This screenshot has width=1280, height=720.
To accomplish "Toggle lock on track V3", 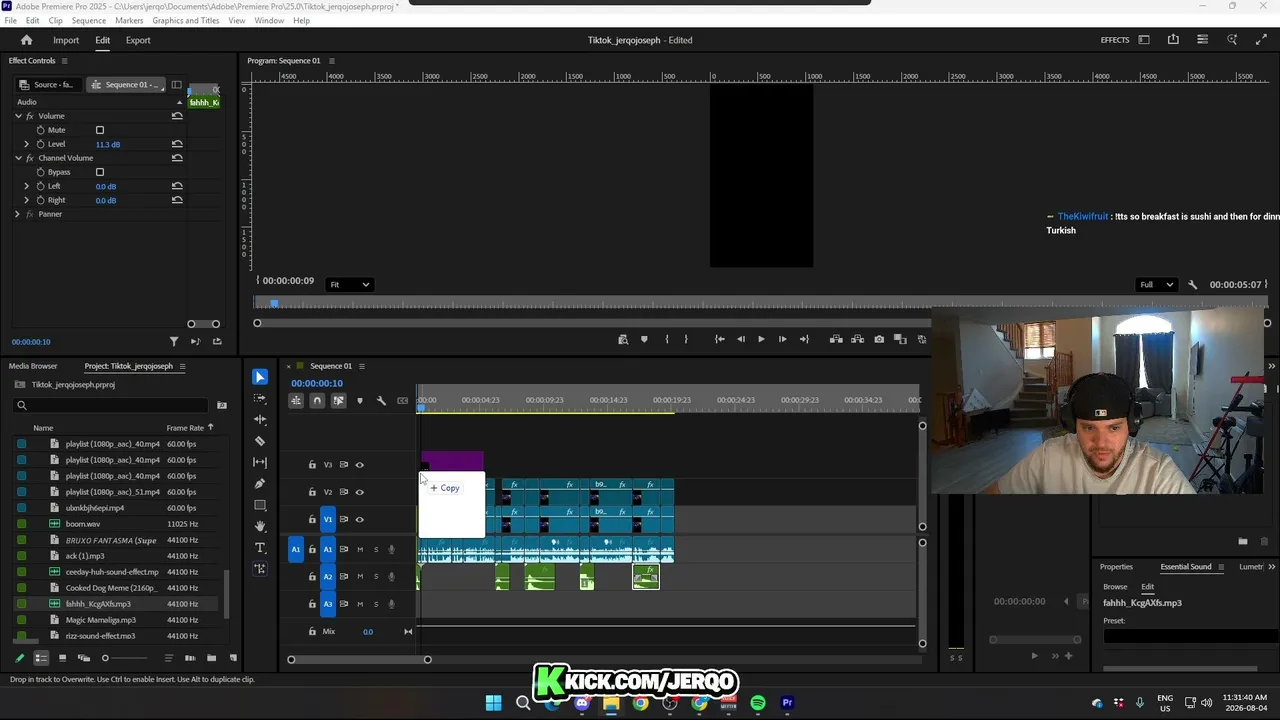I will [312, 464].
